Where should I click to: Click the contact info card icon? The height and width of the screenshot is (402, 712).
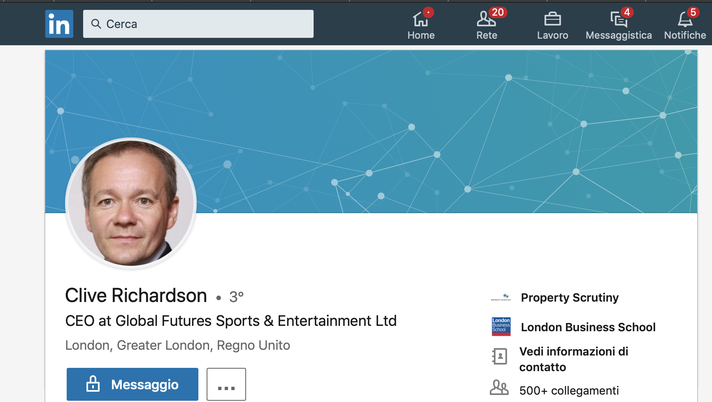coord(499,357)
